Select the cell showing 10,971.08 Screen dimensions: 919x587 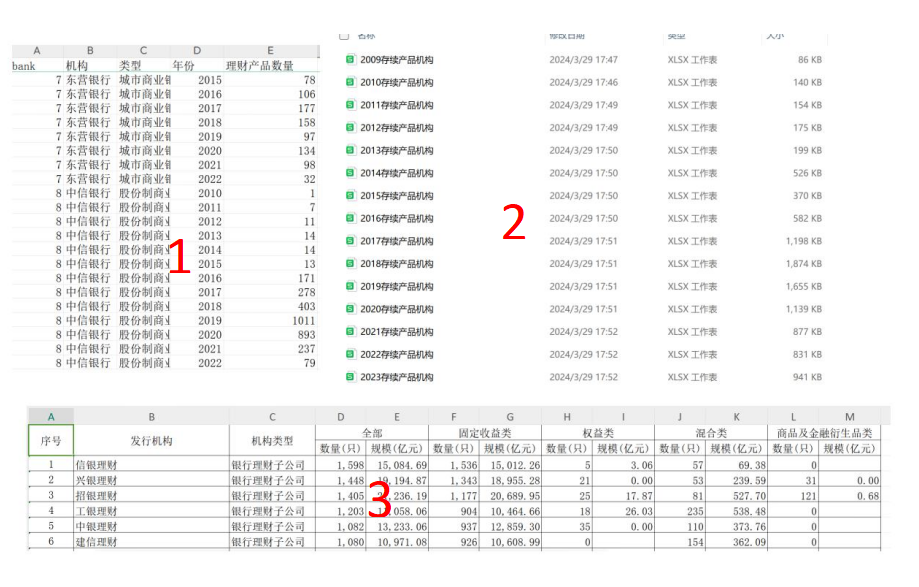tap(397, 542)
